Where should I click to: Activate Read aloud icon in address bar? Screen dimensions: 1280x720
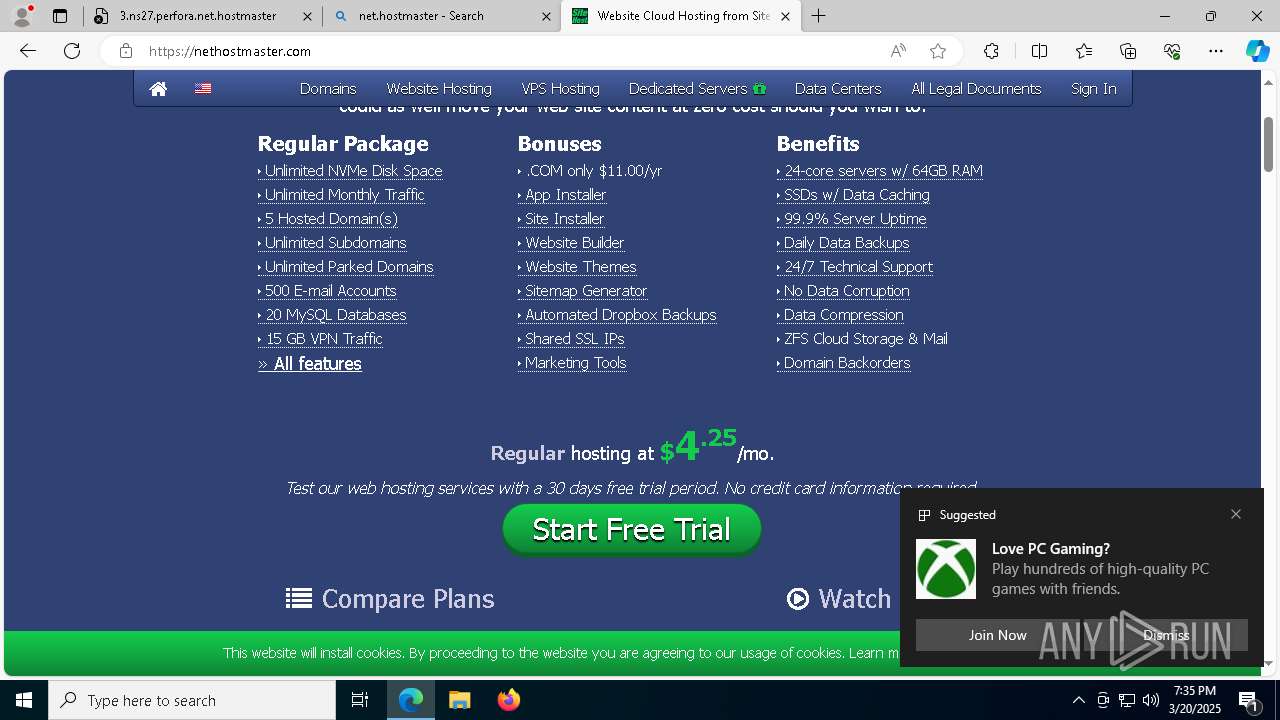(898, 51)
